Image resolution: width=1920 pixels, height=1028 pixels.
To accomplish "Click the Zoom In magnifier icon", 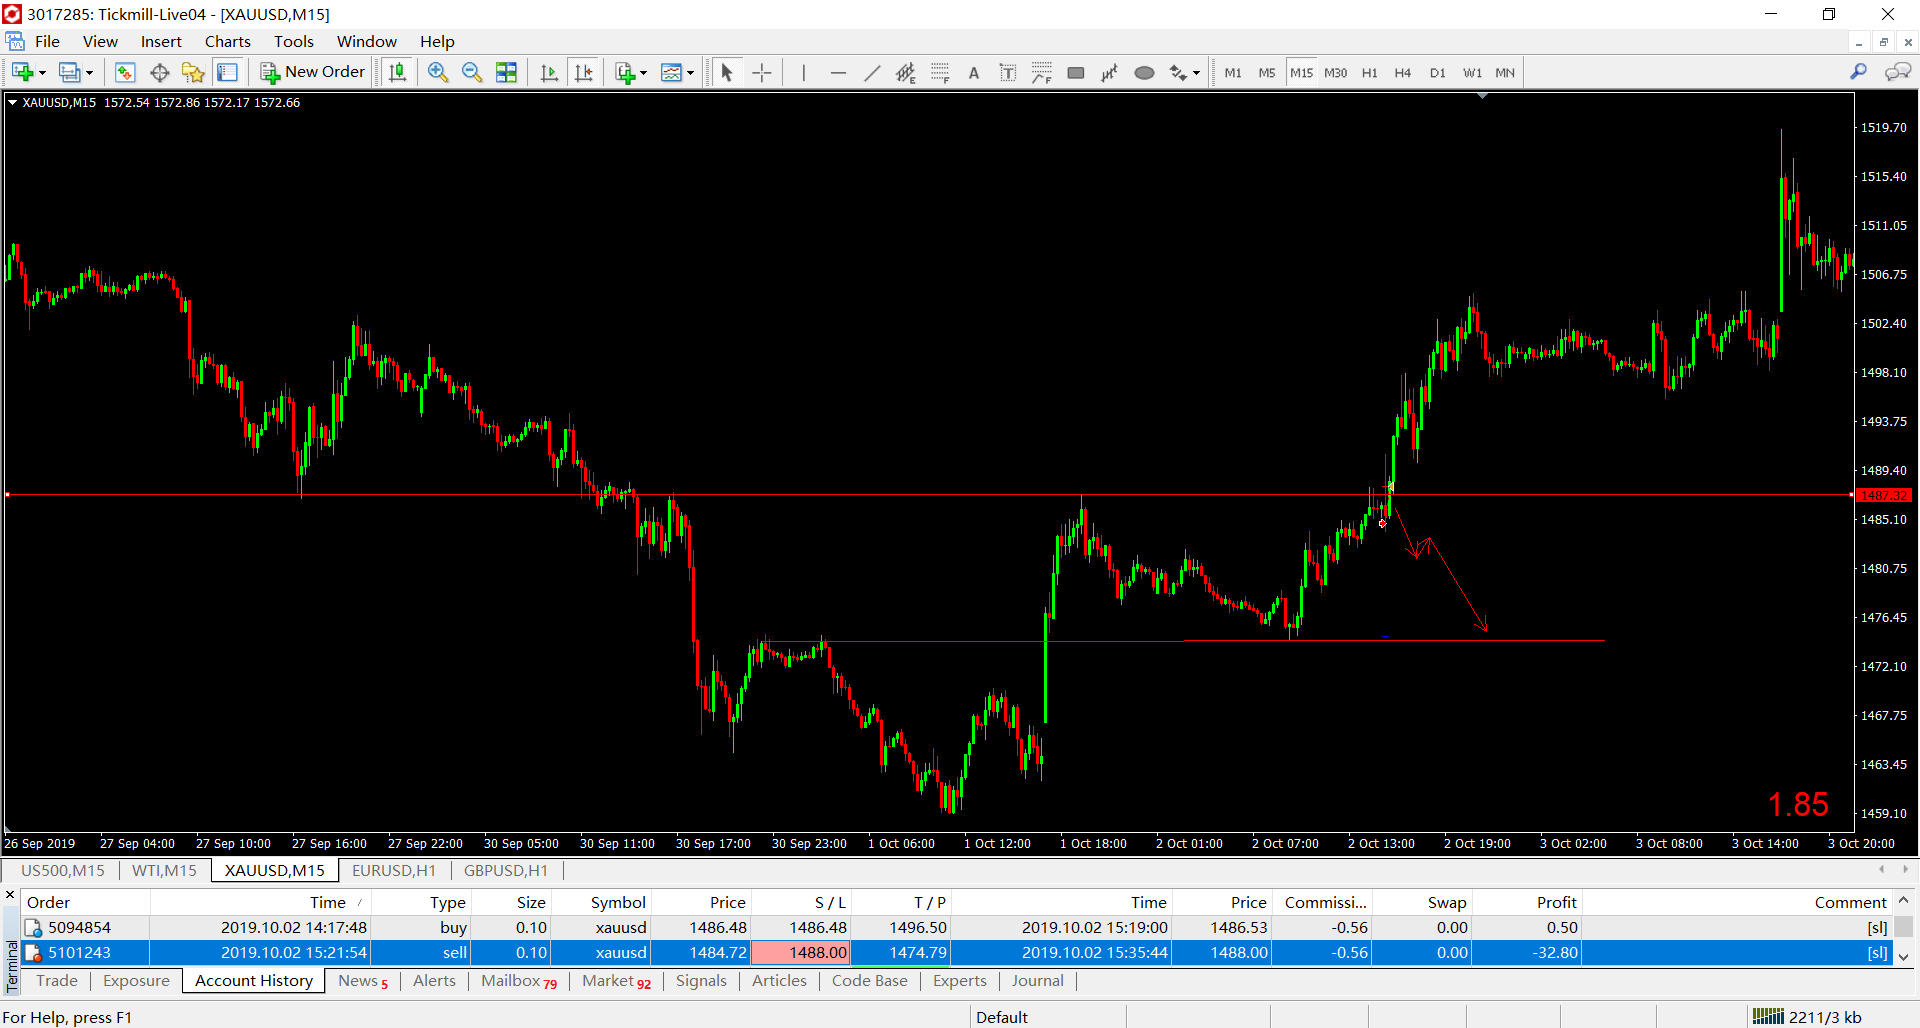I will pyautogui.click(x=437, y=72).
